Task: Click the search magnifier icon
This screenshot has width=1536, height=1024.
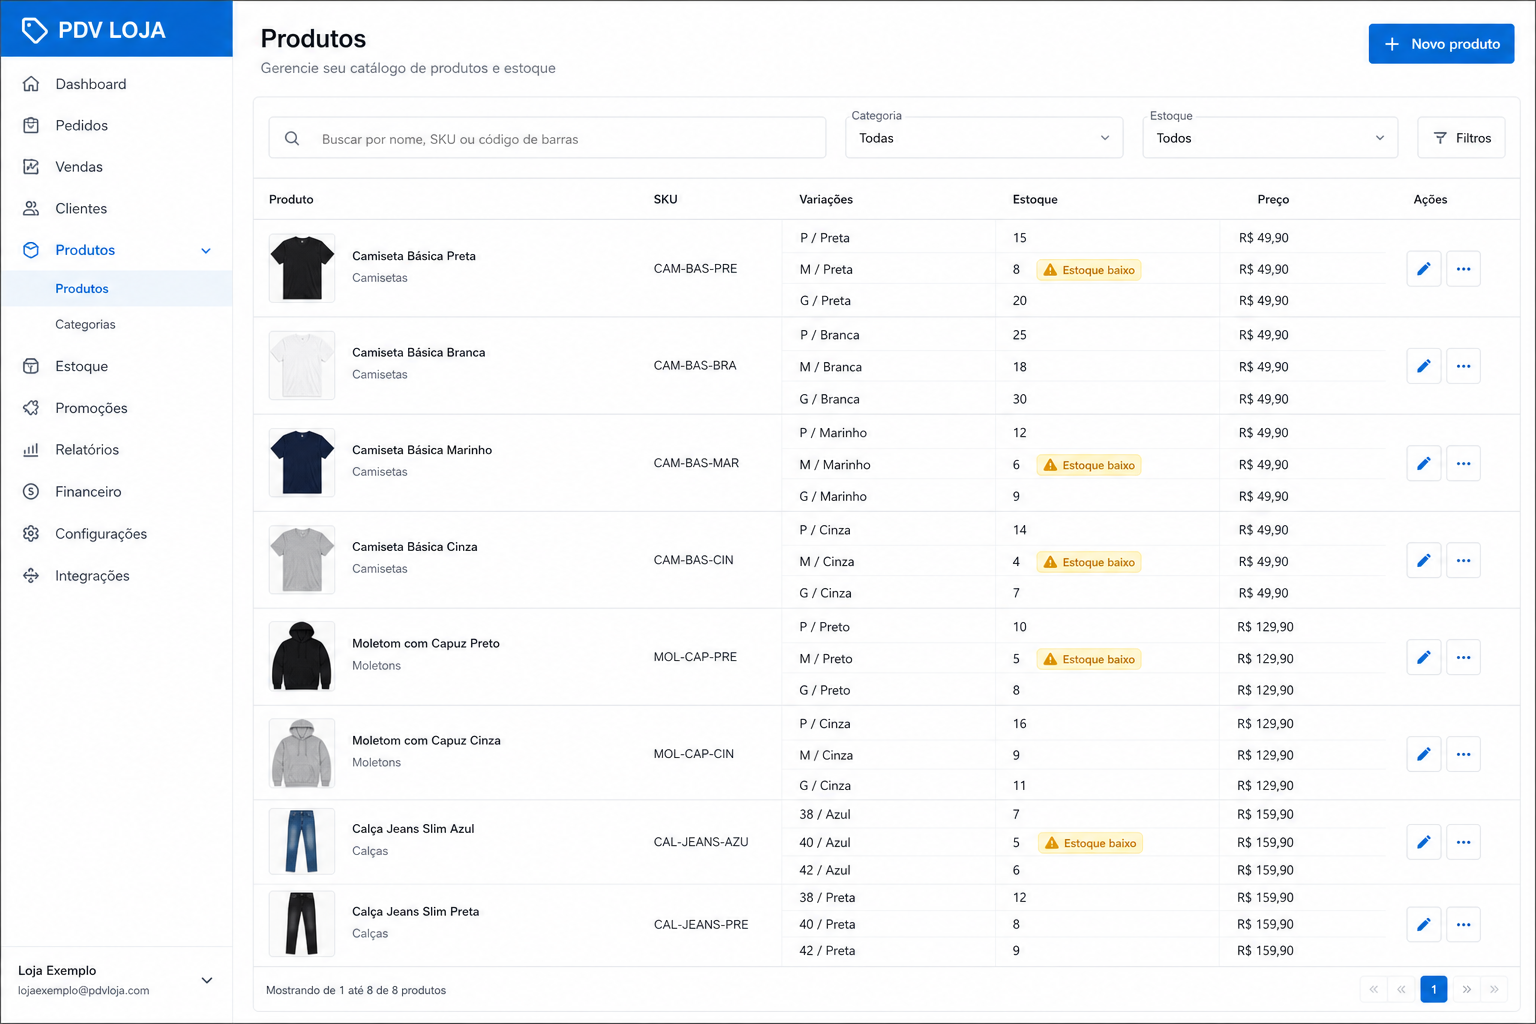Action: click(292, 139)
